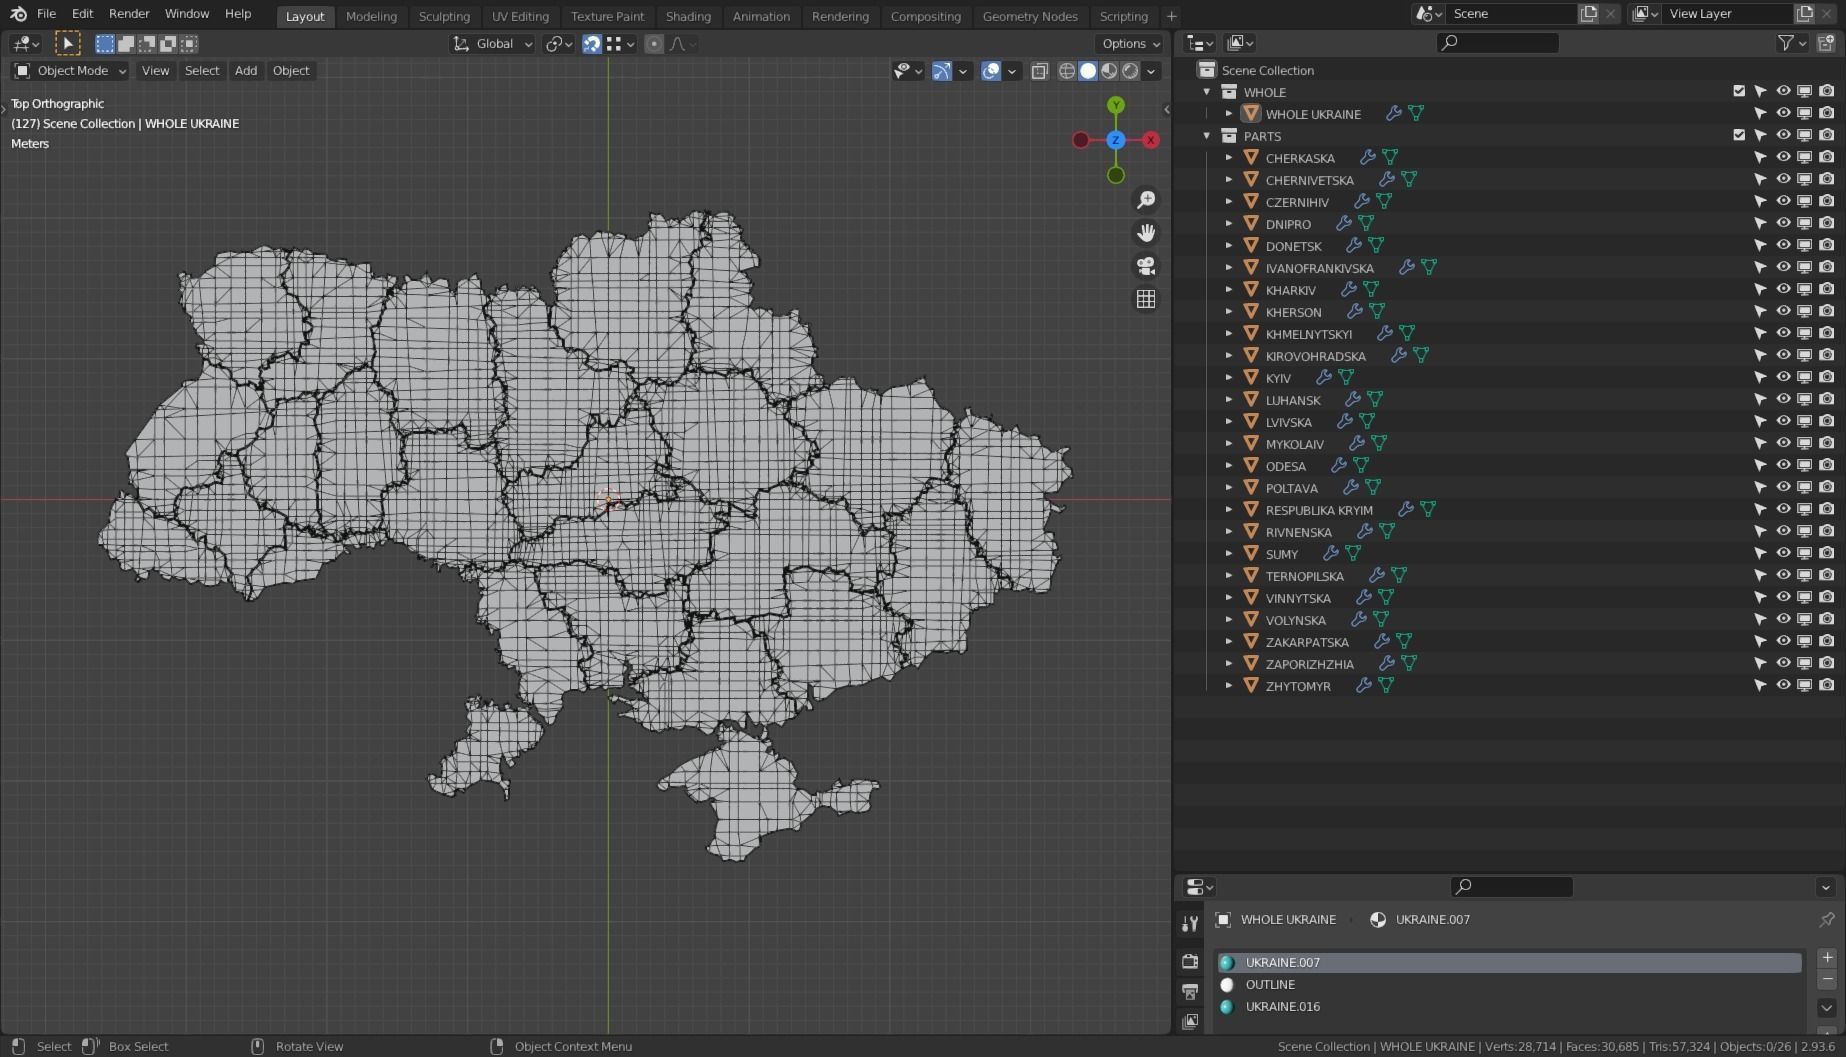Click modifier wrench icon on CHERKASKA row

point(1367,158)
